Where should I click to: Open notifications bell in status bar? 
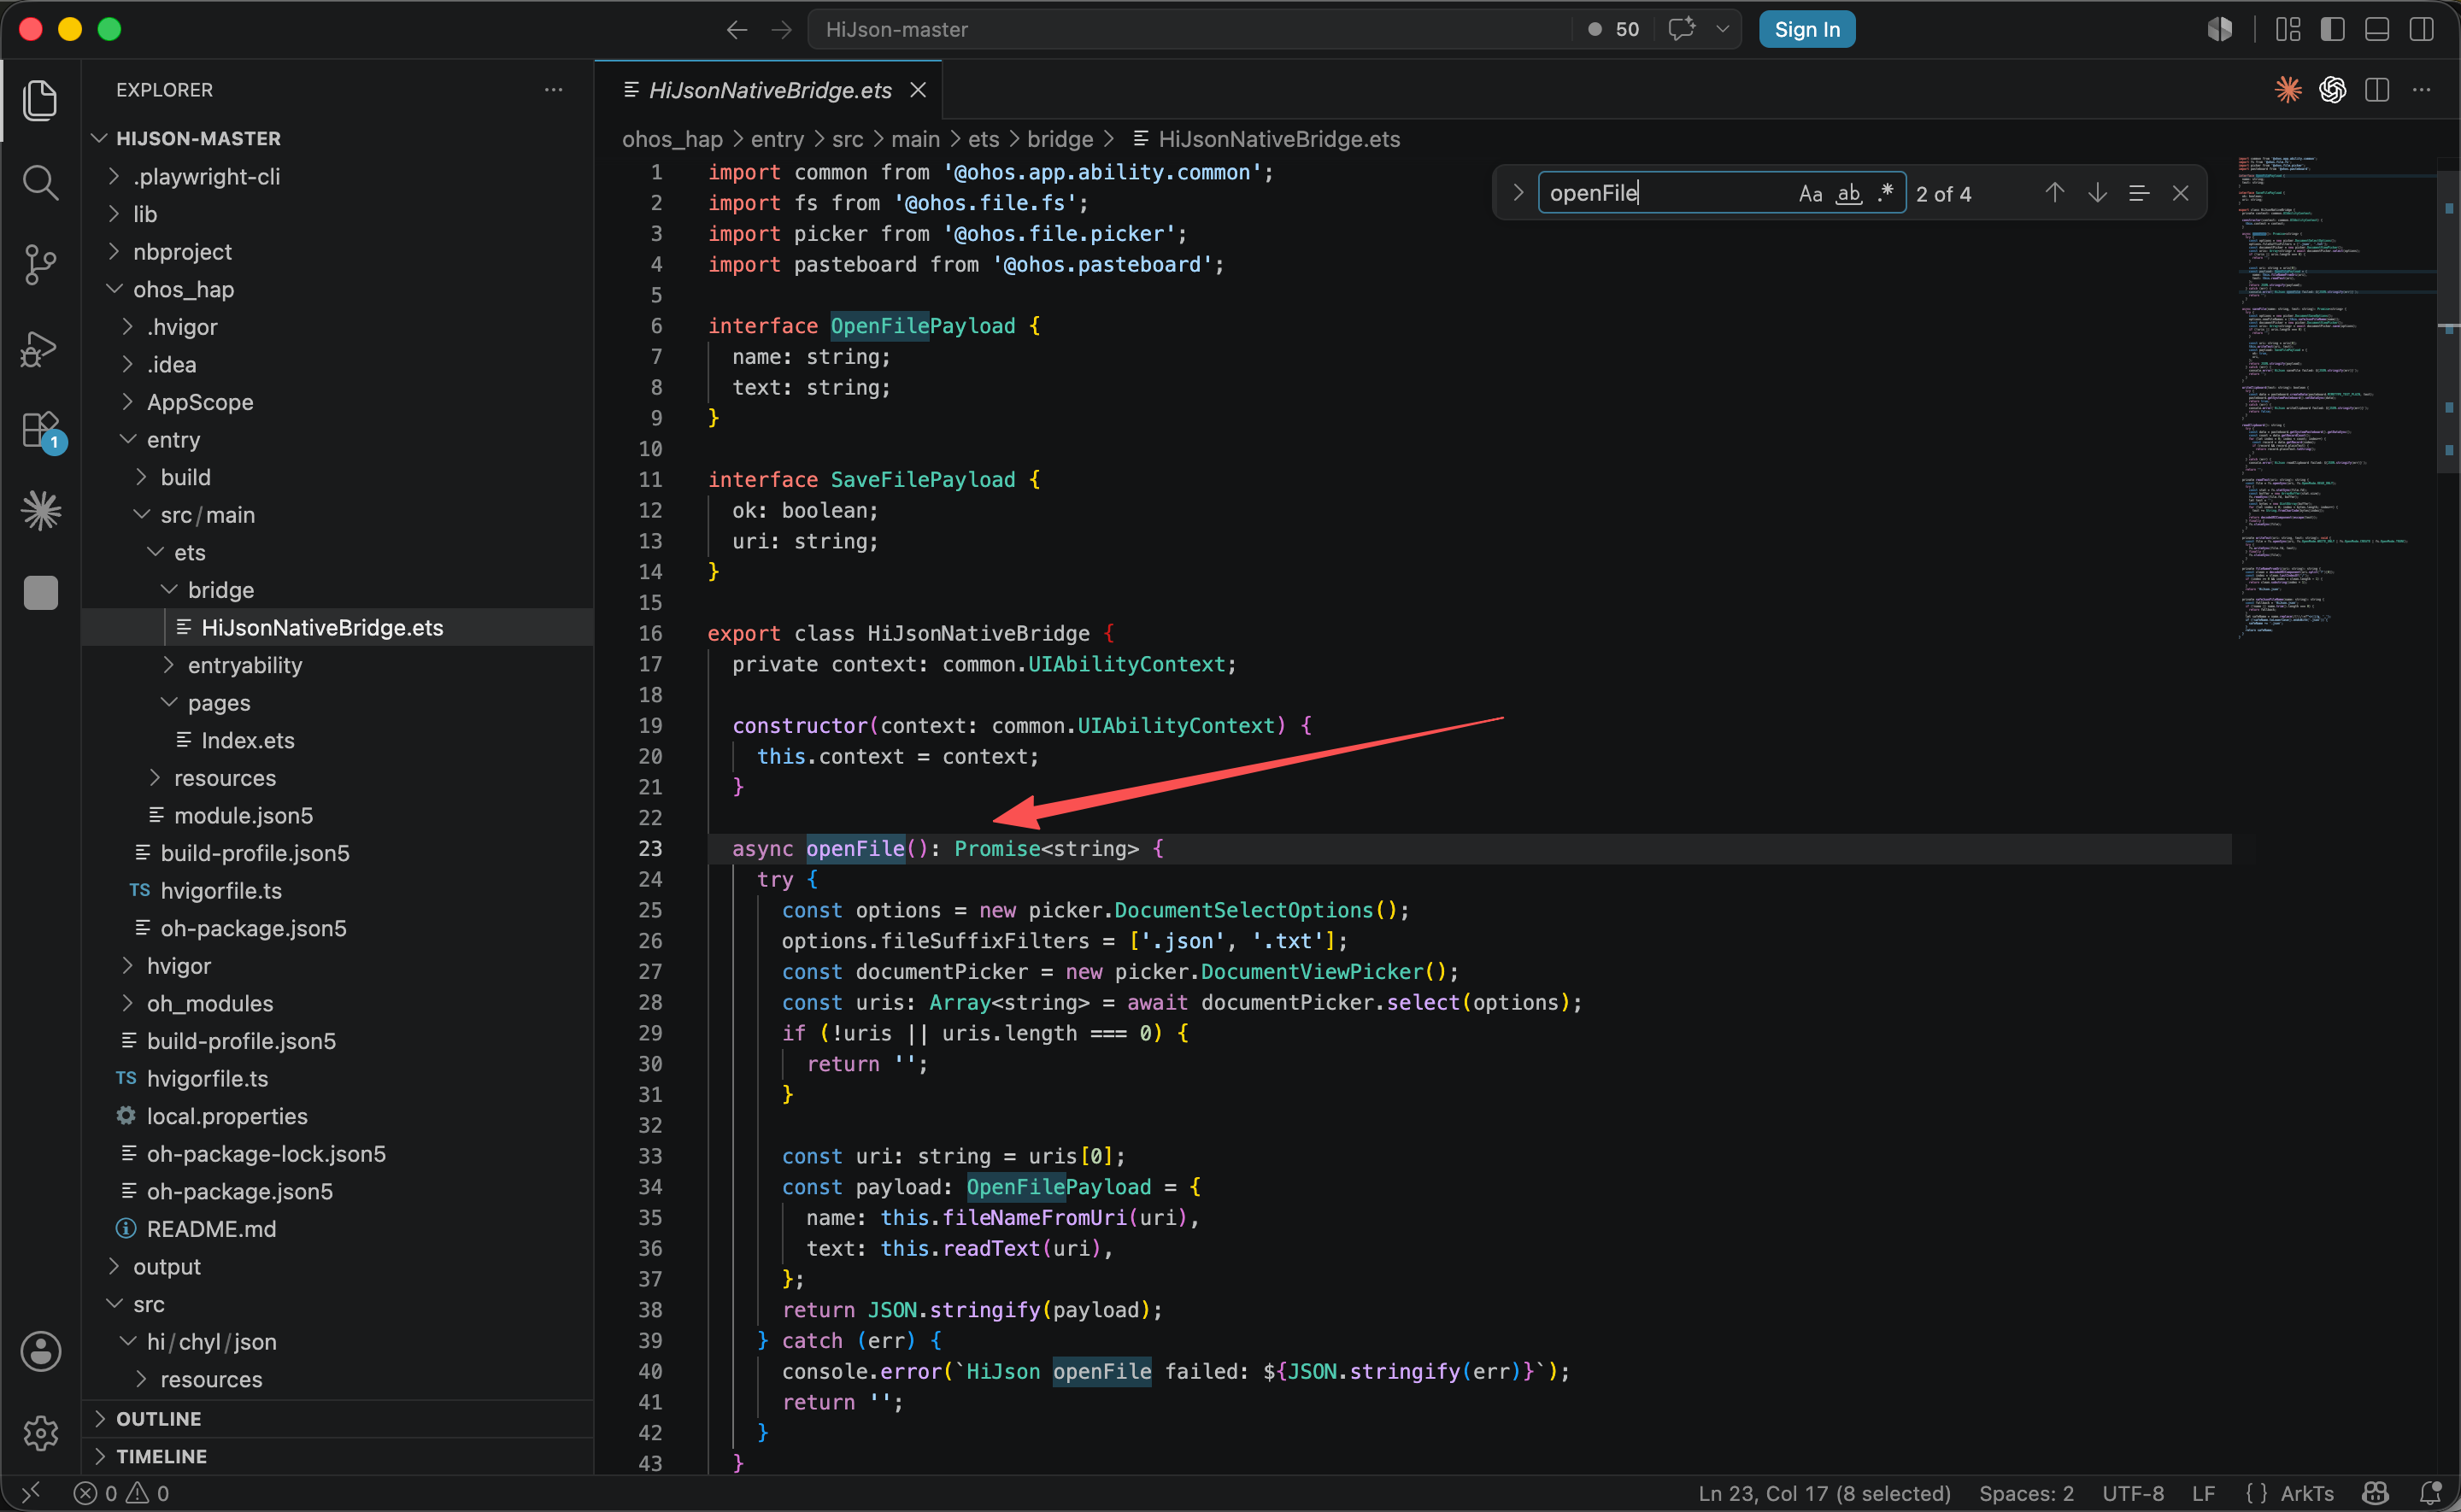tap(2430, 1493)
